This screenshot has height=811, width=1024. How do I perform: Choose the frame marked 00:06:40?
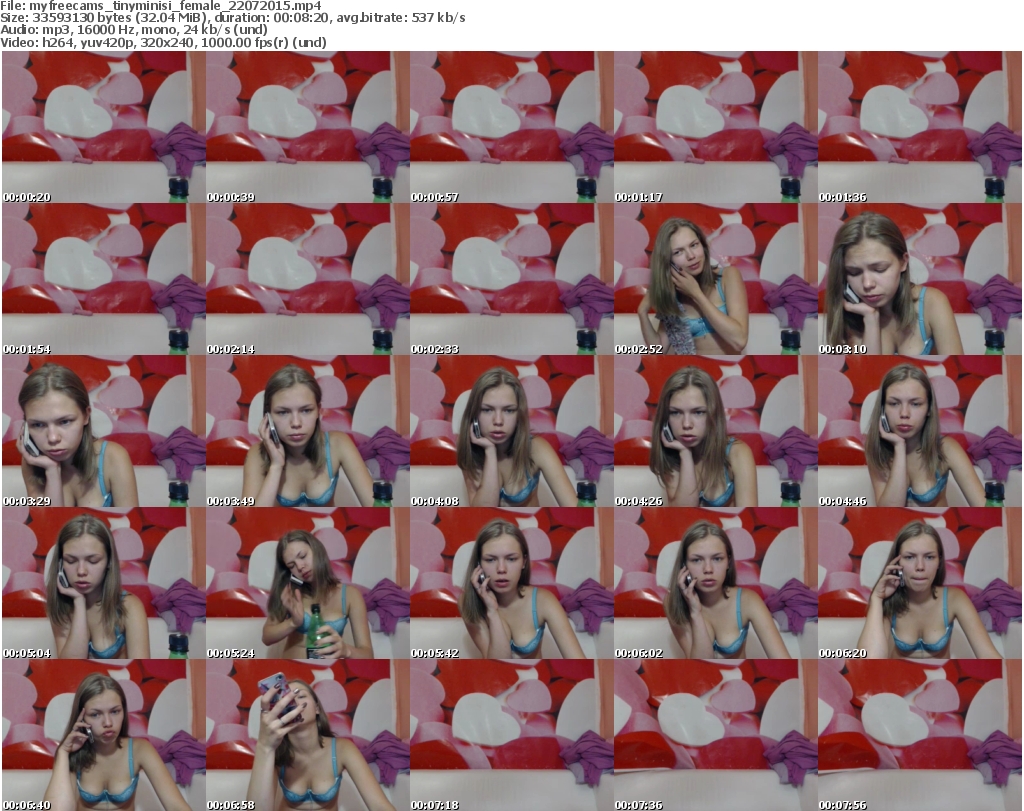click(x=104, y=735)
